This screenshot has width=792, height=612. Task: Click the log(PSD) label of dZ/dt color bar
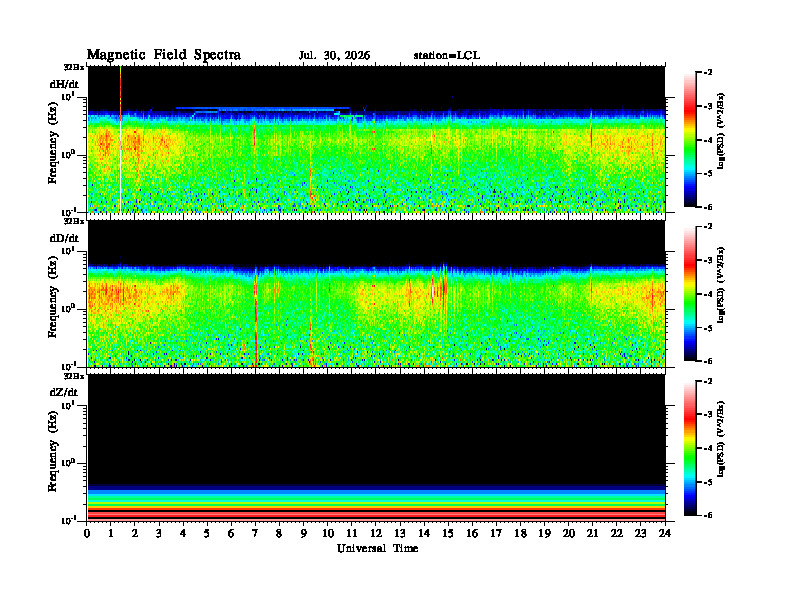click(x=721, y=440)
